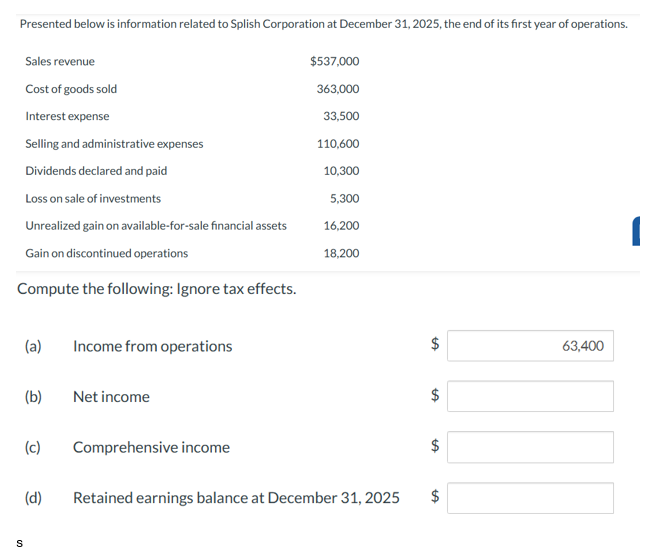Click the Net income answer field

[x=530, y=396]
